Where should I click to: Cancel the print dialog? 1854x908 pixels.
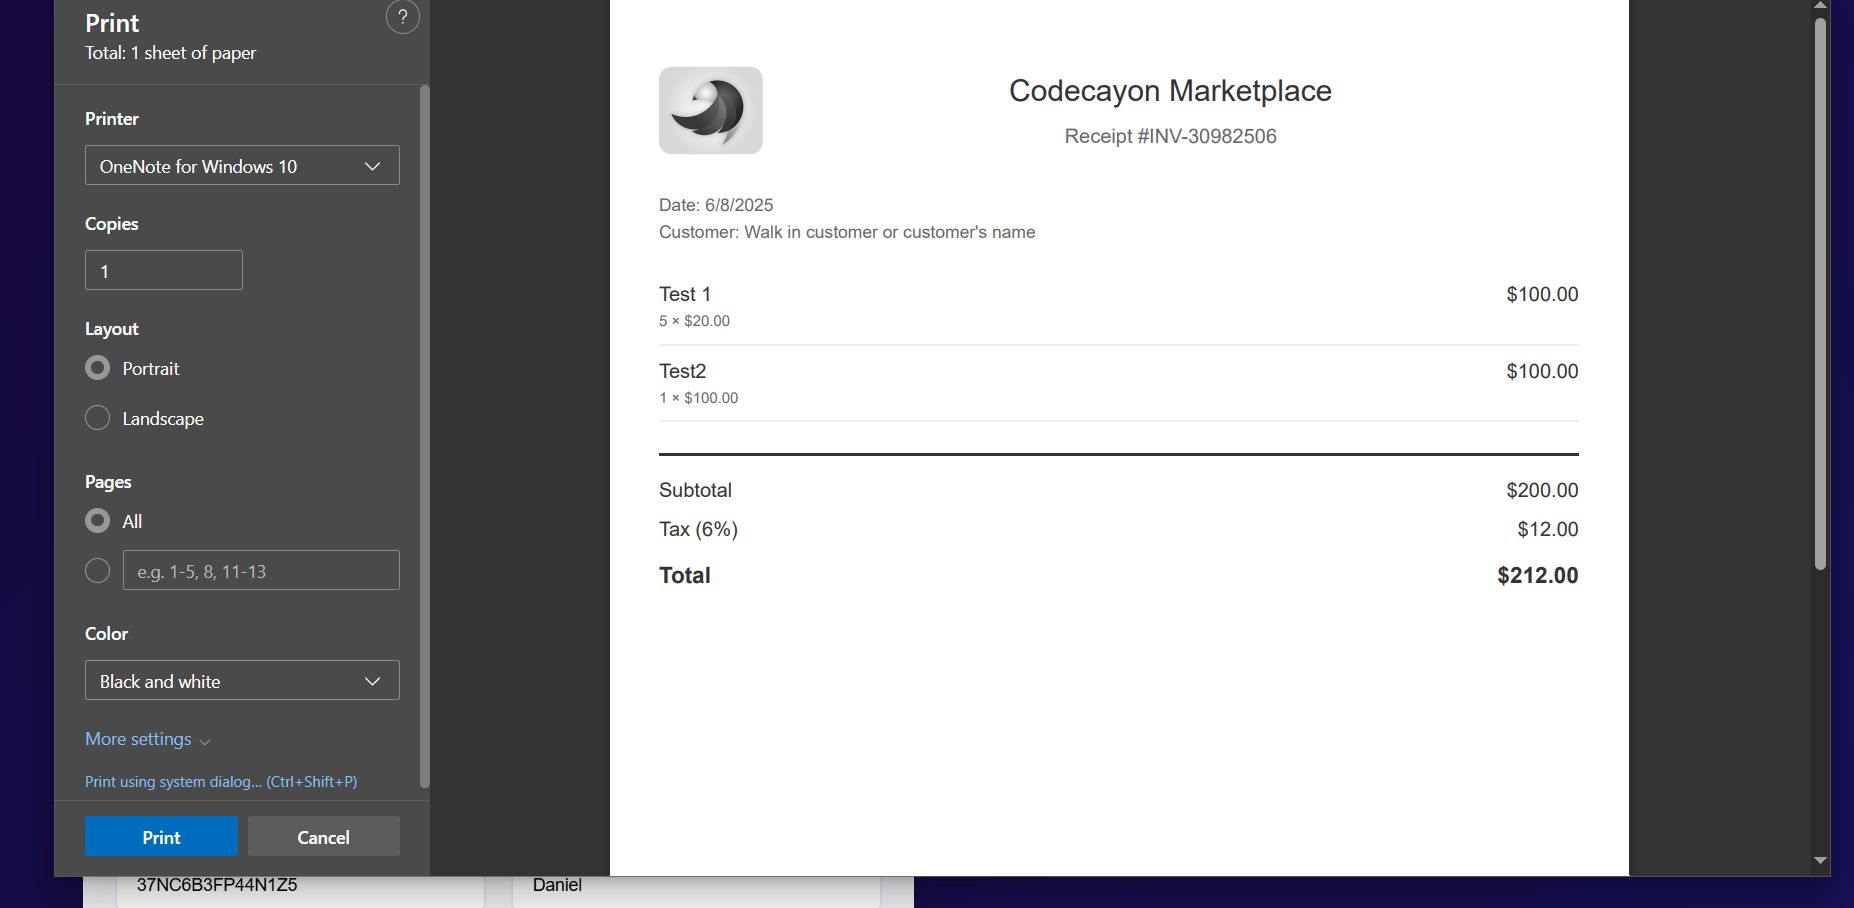point(323,837)
